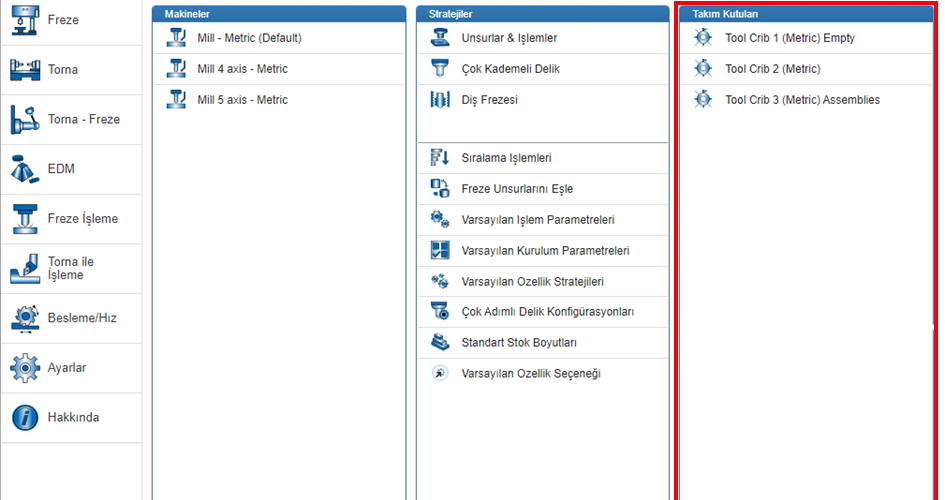Open Ayarlar via the gear icon
This screenshot has height=500, width=945.
[x=25, y=368]
